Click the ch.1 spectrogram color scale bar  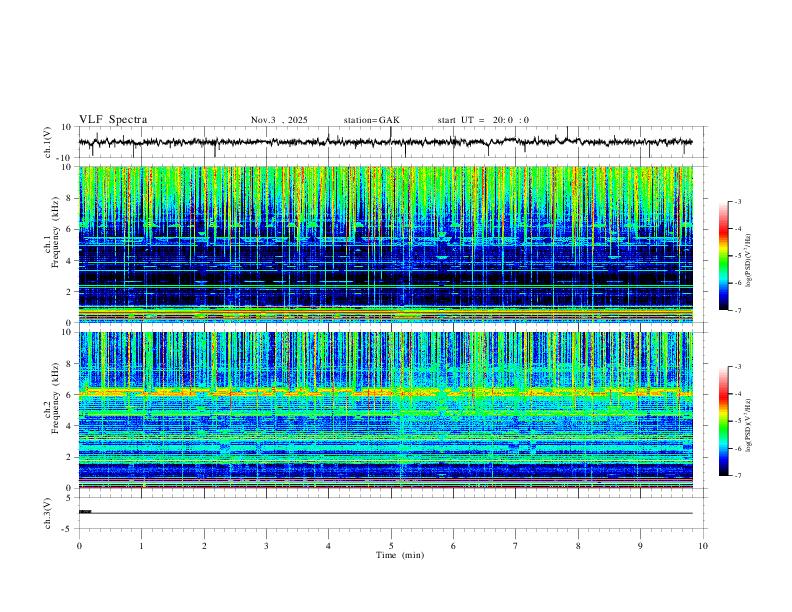(724, 256)
